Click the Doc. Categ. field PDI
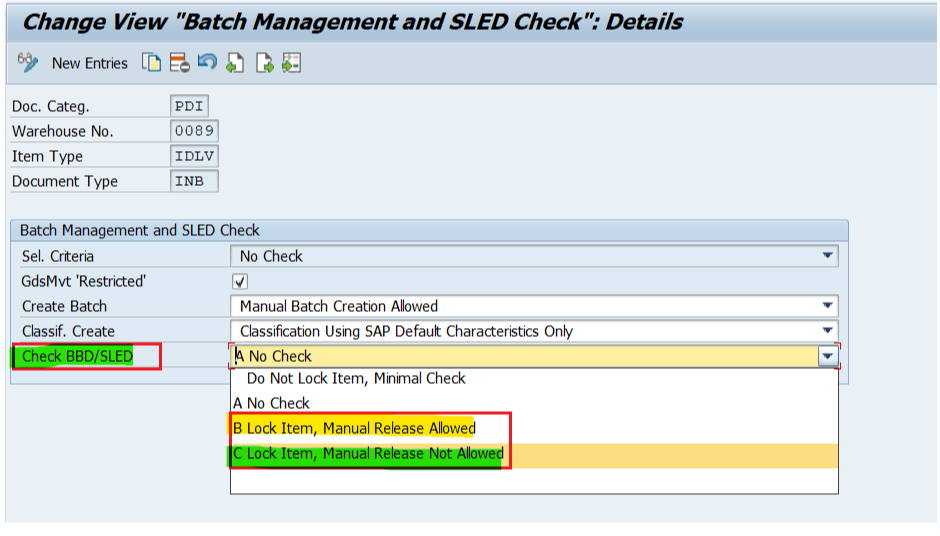 (189, 106)
